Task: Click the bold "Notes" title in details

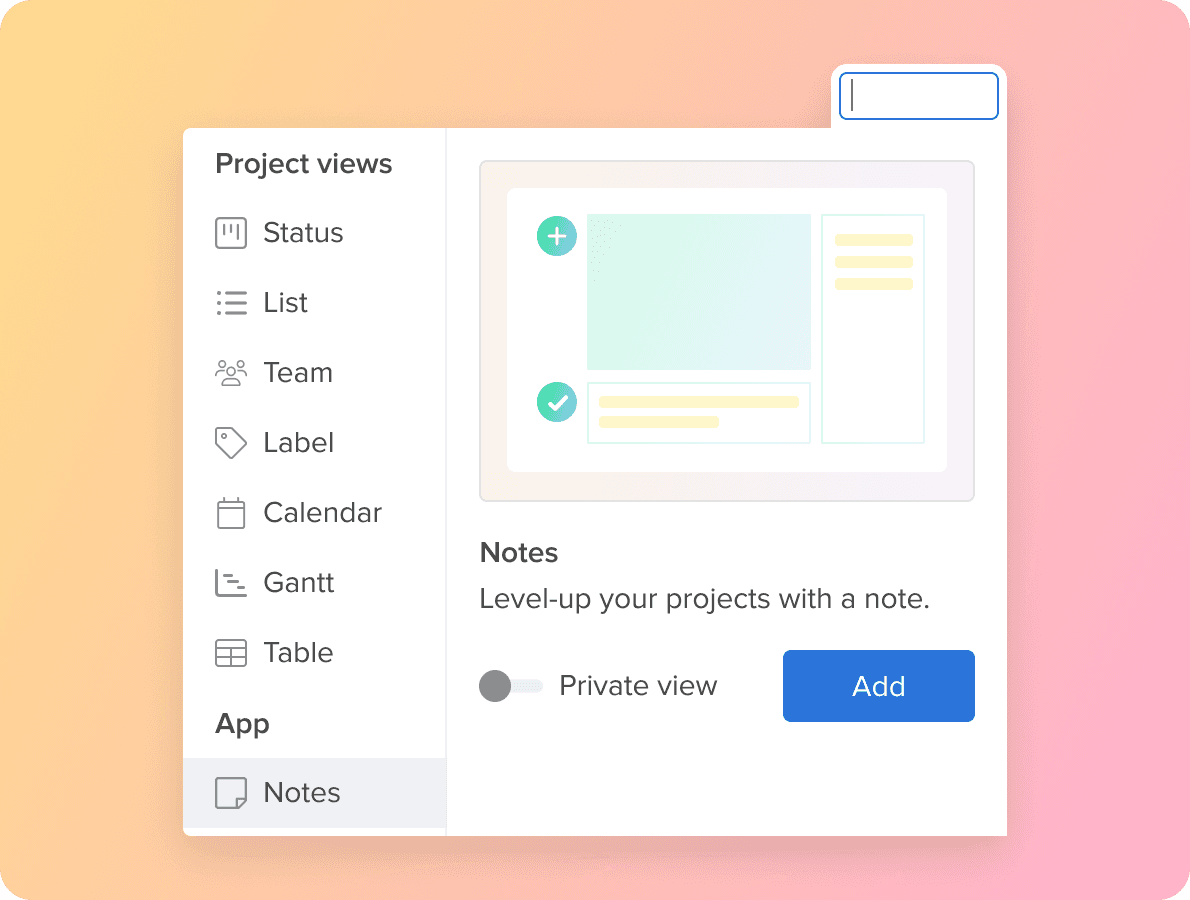Action: pos(519,552)
